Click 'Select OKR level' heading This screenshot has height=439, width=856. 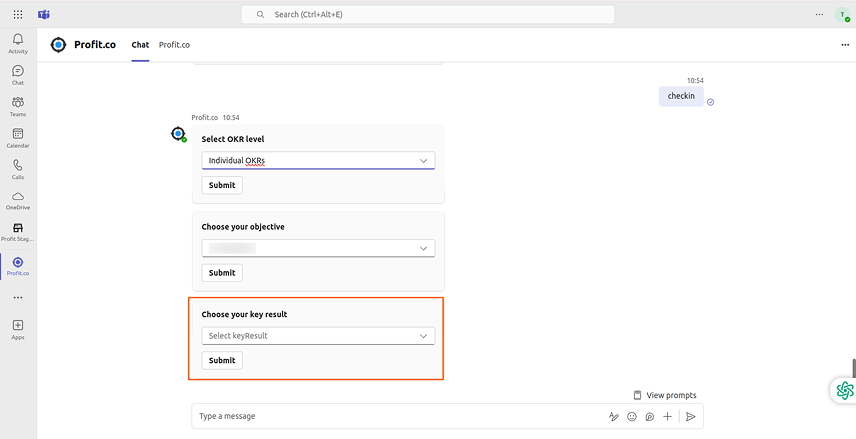[233, 139]
